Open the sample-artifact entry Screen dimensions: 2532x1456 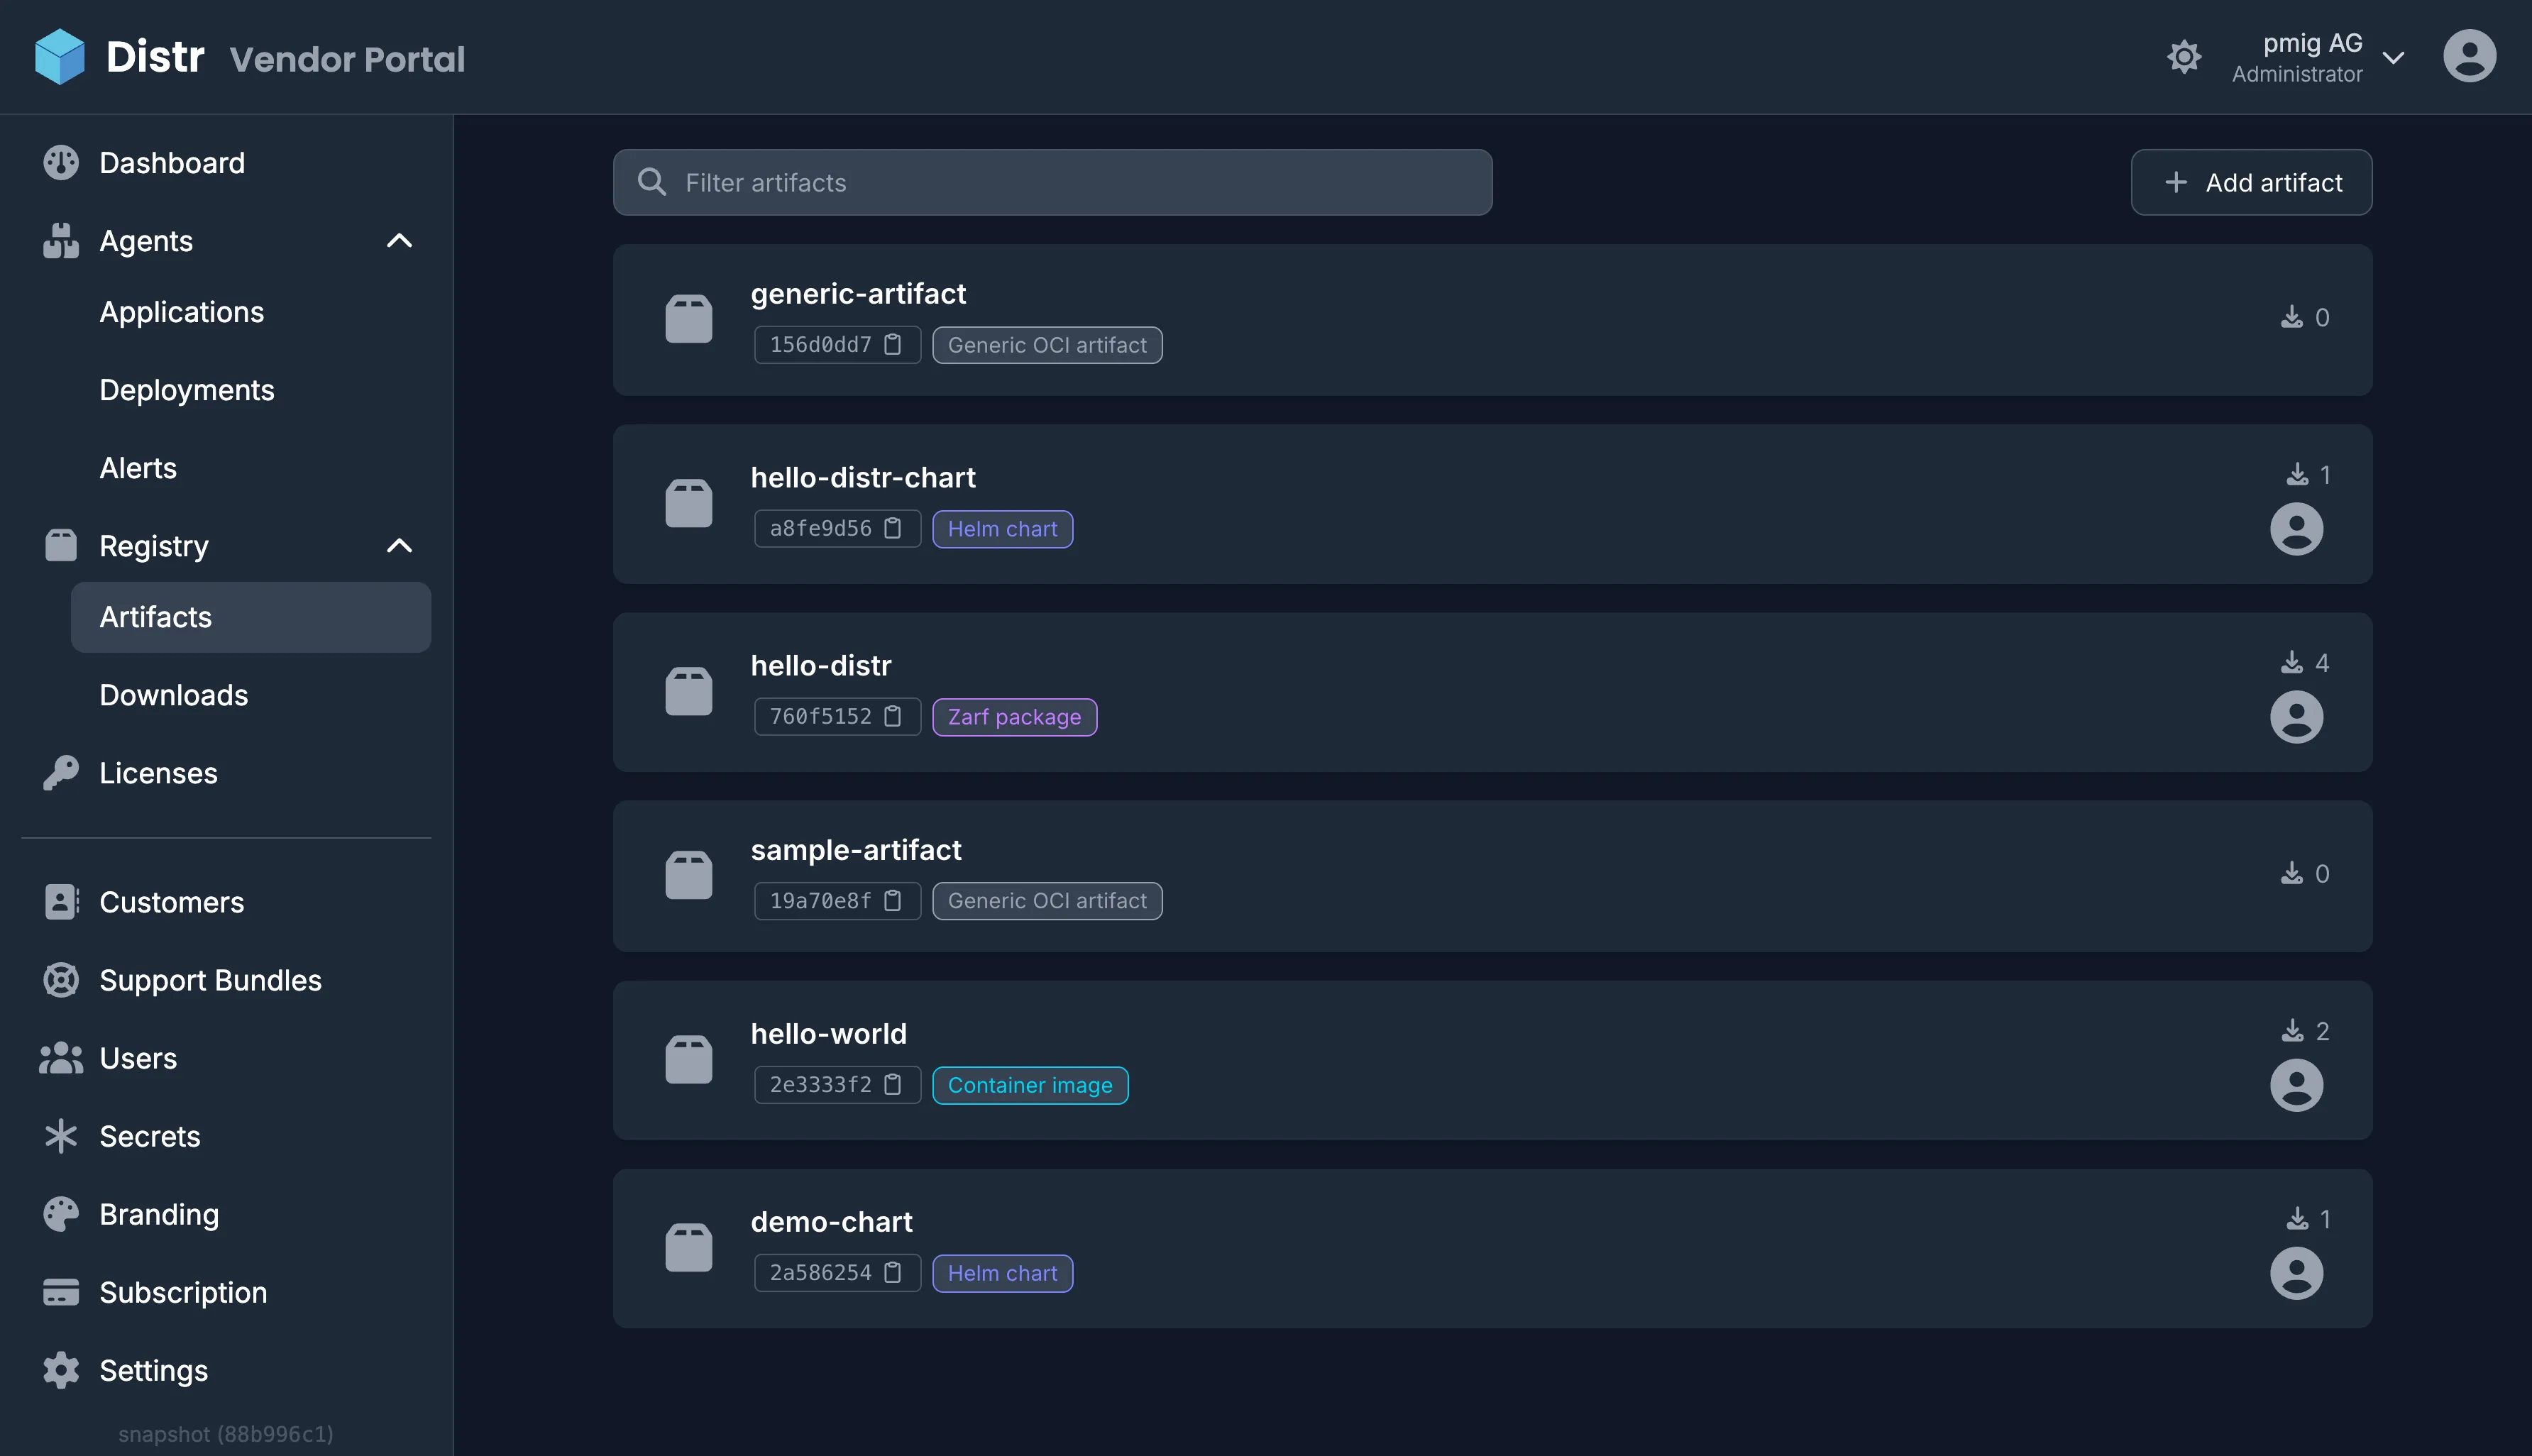point(1492,876)
